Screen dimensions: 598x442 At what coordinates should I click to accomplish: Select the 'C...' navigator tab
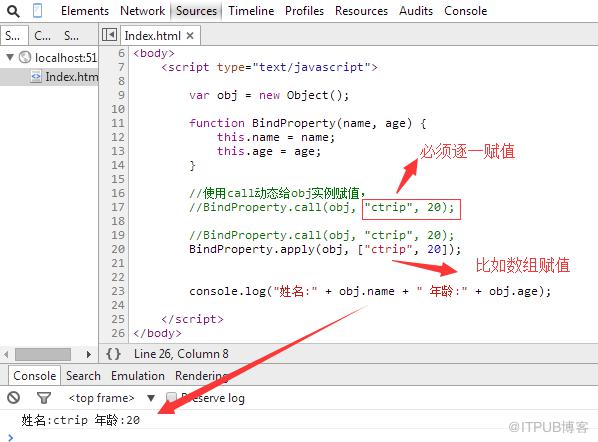(x=42, y=36)
